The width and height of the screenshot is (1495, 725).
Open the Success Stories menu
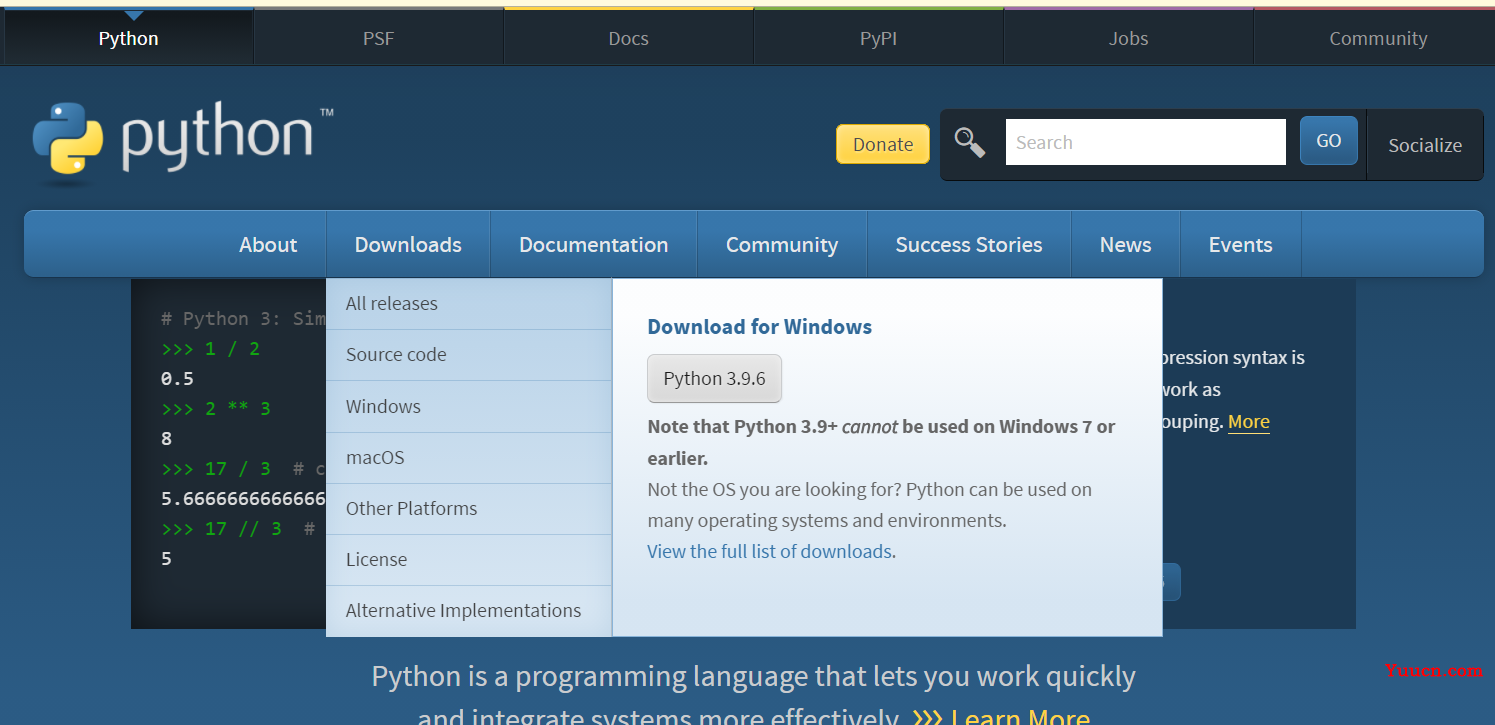click(x=969, y=244)
